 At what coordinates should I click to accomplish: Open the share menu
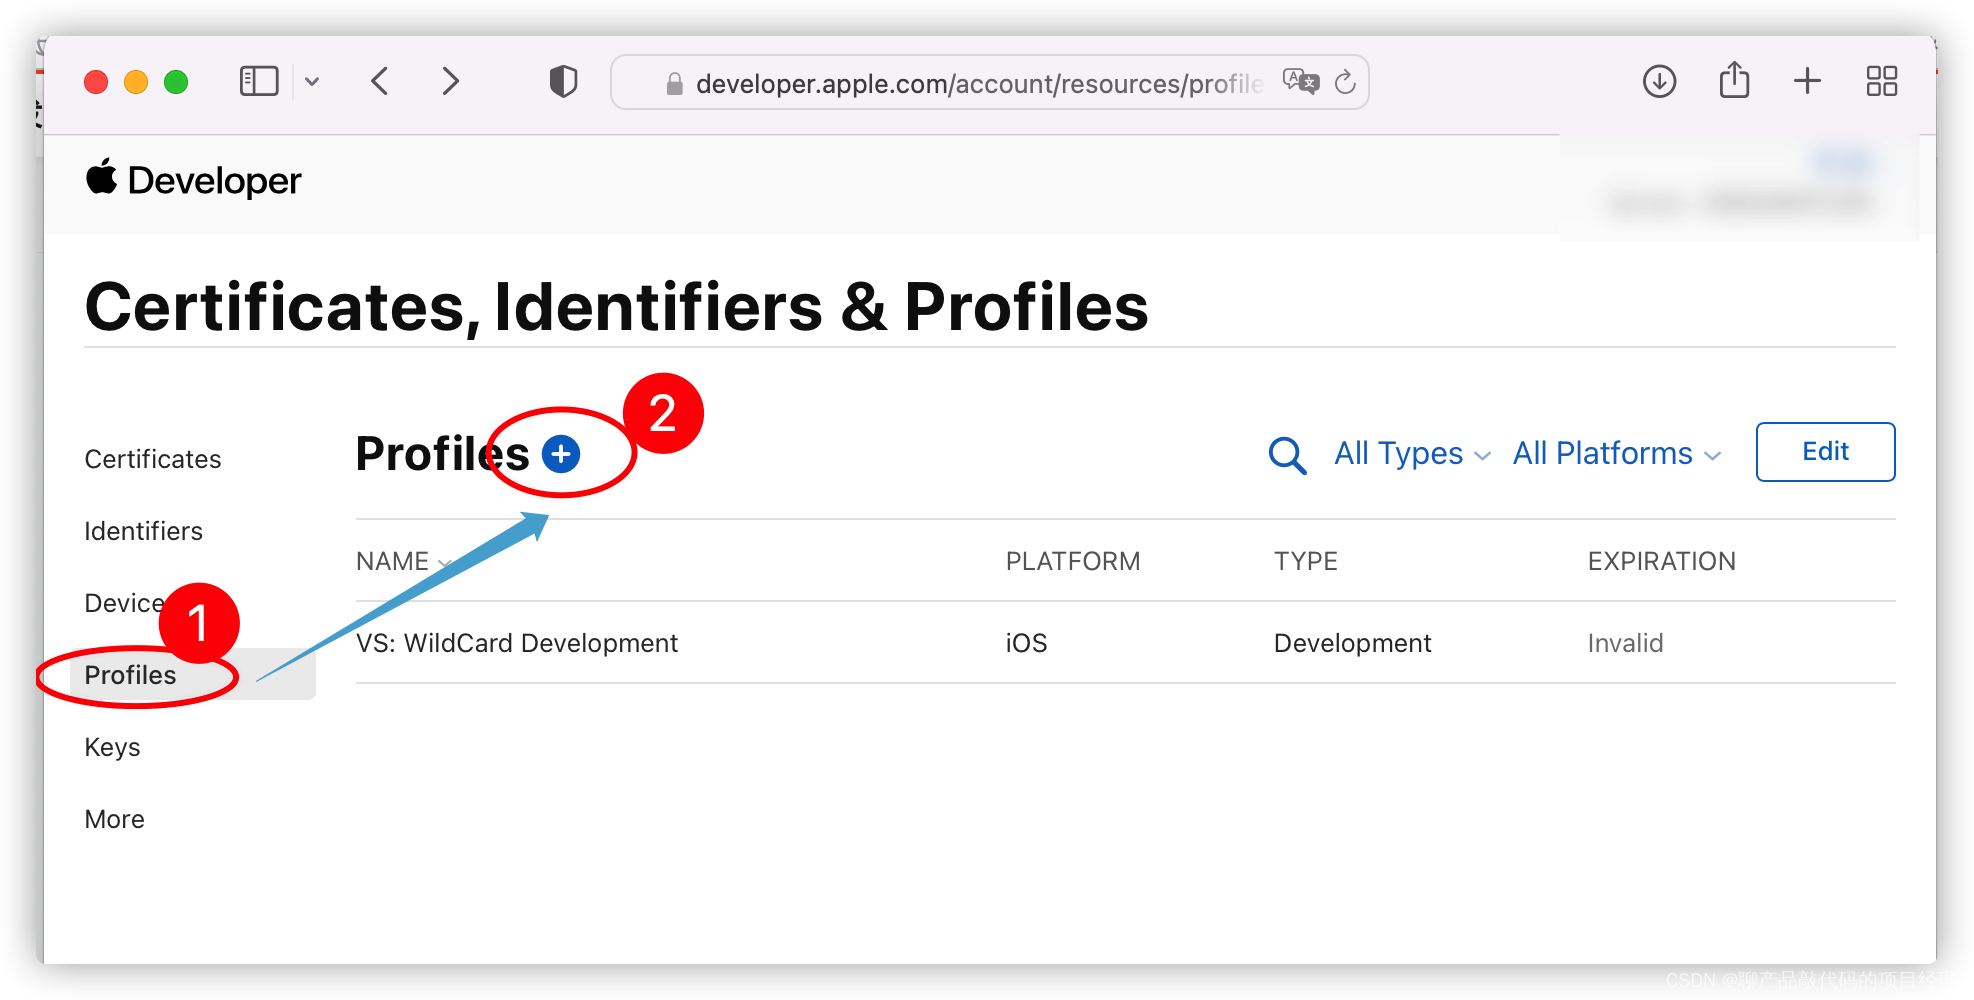pos(1735,80)
